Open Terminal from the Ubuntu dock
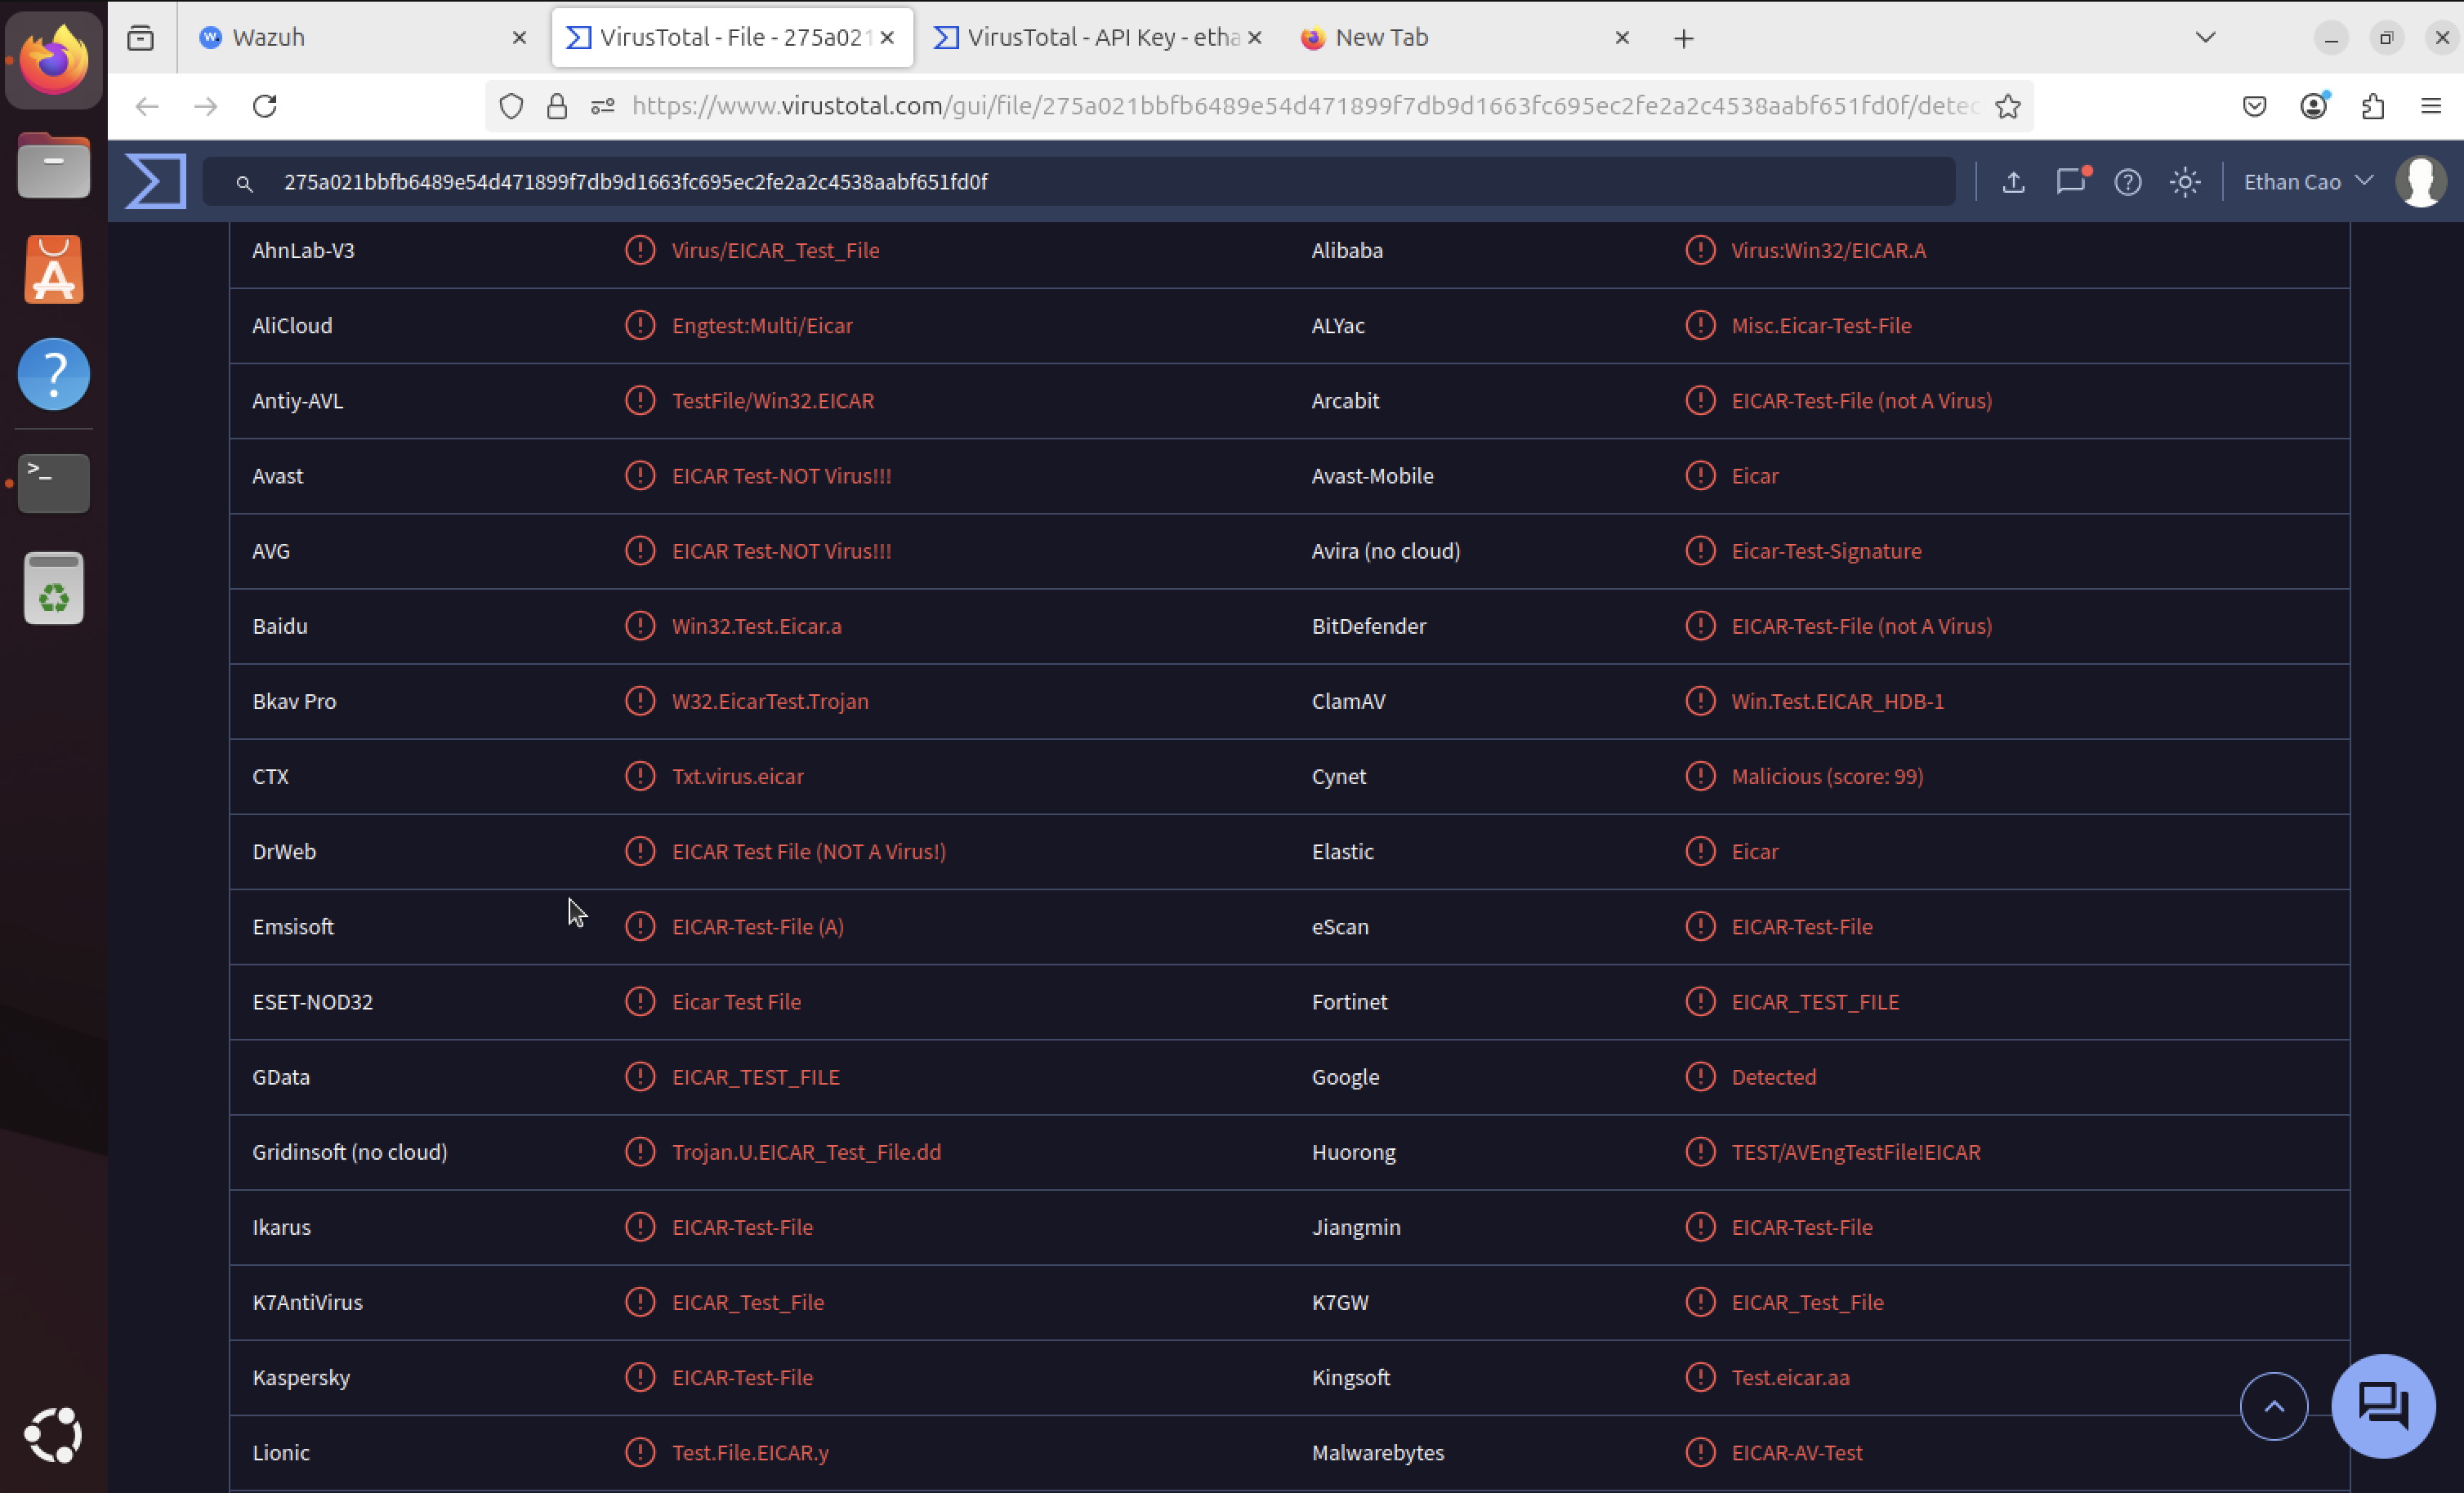The image size is (2464, 1493). click(x=54, y=482)
